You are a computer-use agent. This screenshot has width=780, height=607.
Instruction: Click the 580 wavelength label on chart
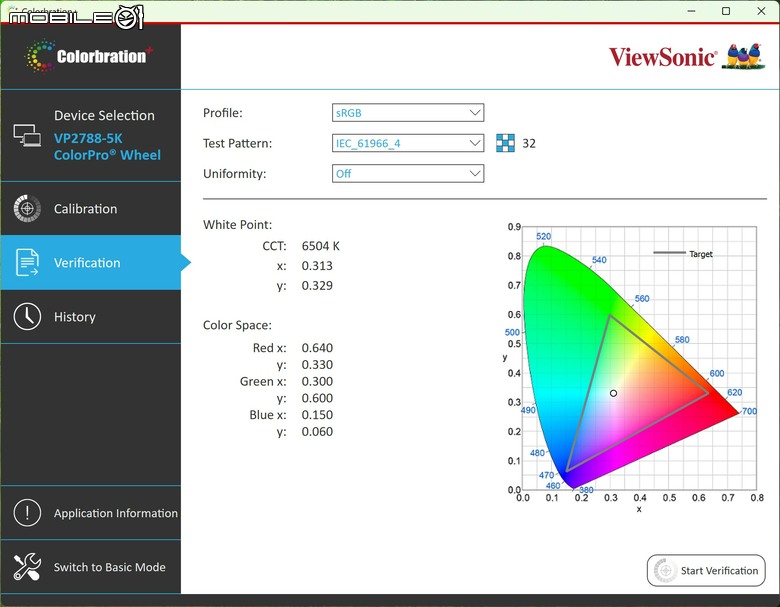point(682,339)
